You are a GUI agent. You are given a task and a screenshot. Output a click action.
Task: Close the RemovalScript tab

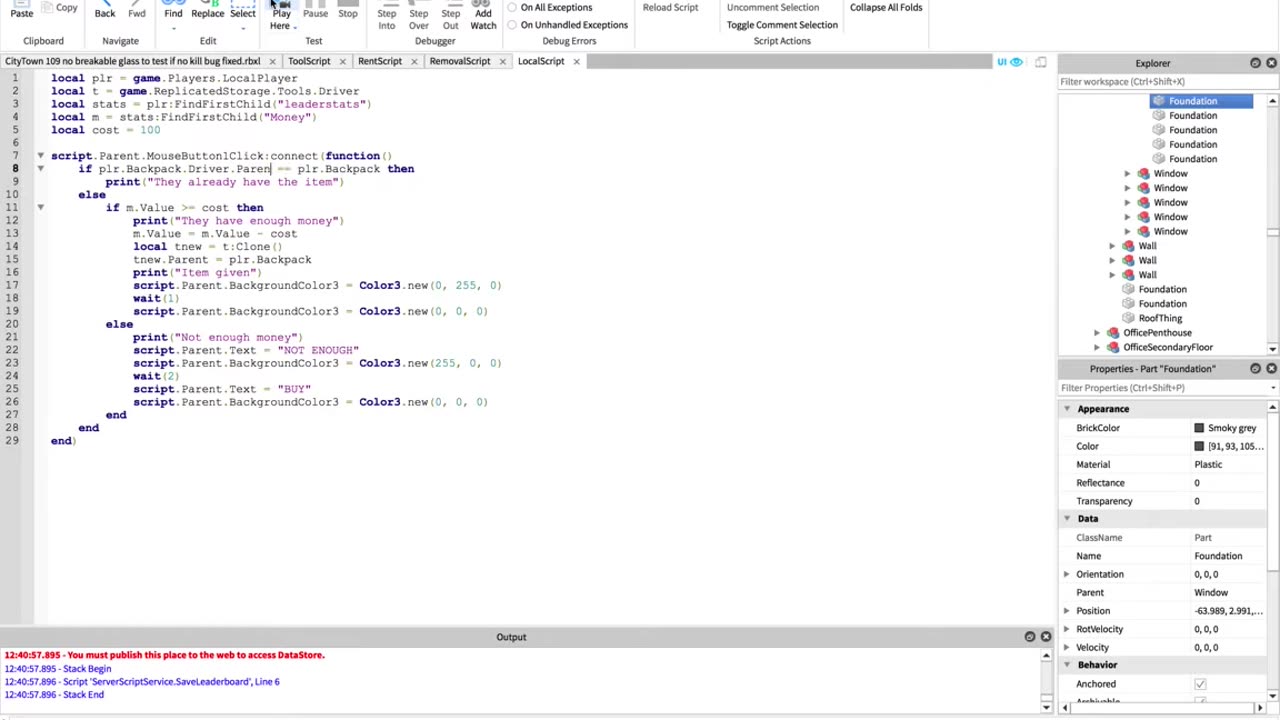502,61
